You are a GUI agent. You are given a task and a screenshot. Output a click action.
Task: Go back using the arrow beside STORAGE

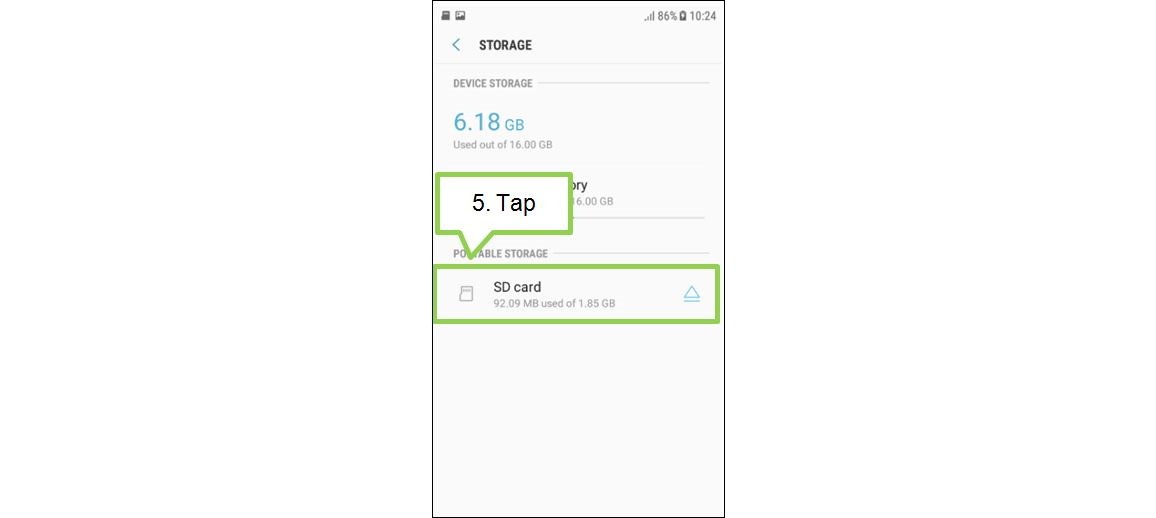456,45
